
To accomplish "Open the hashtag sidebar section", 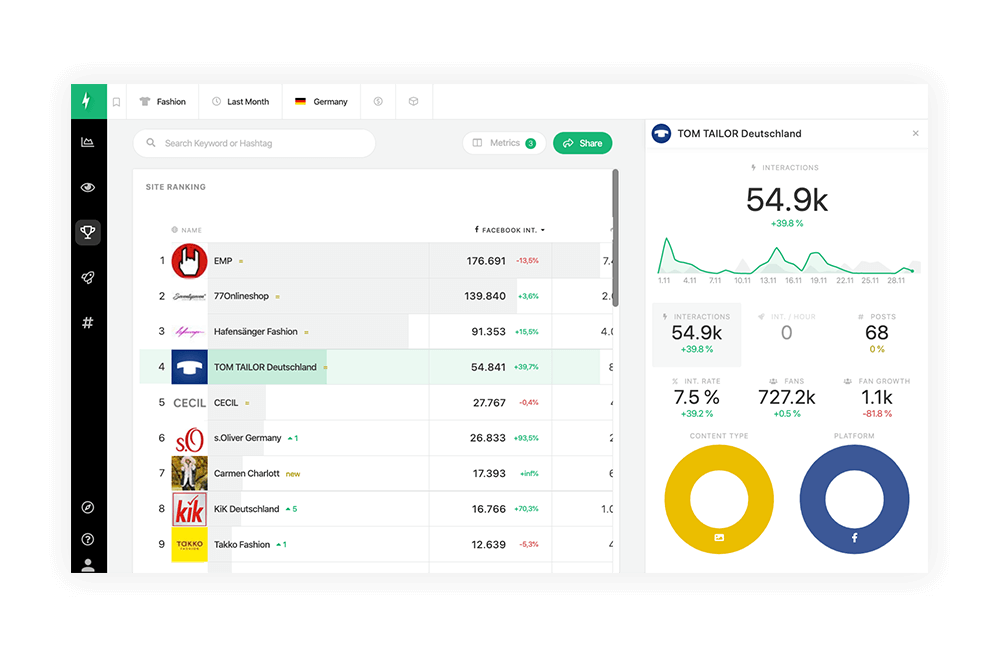I will [x=88, y=323].
